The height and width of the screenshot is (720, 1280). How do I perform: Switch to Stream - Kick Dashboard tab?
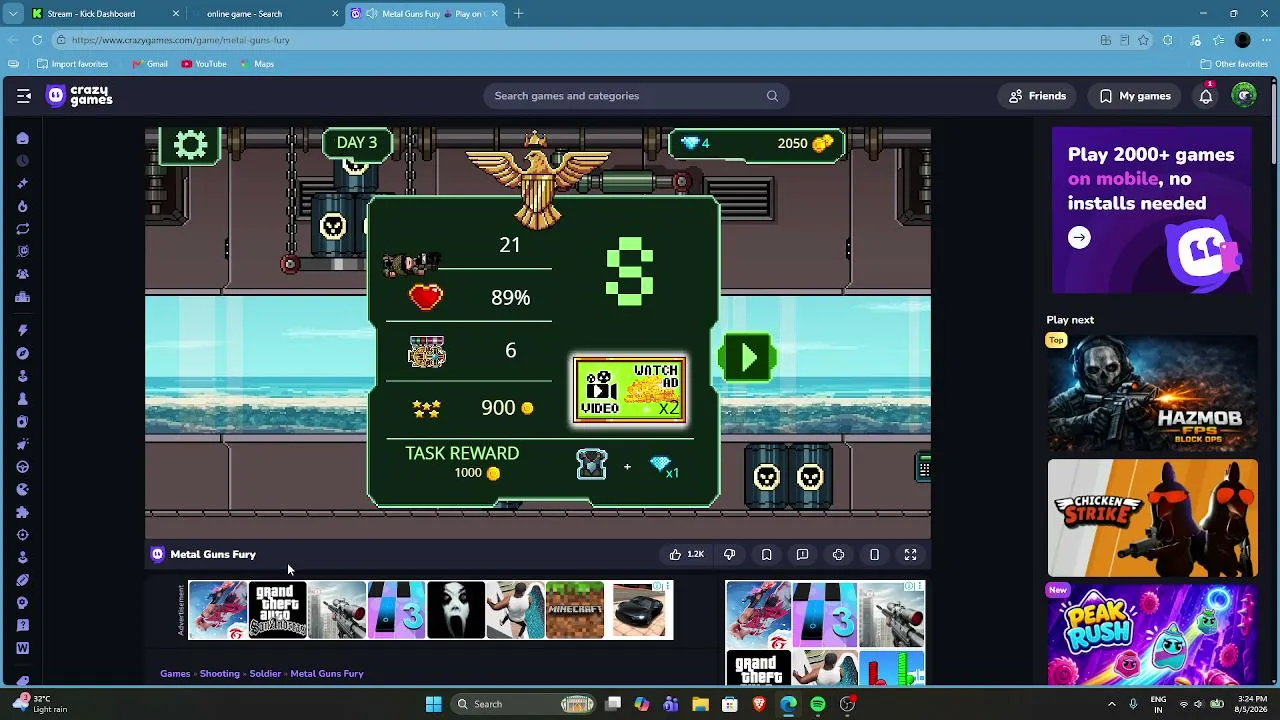105,14
